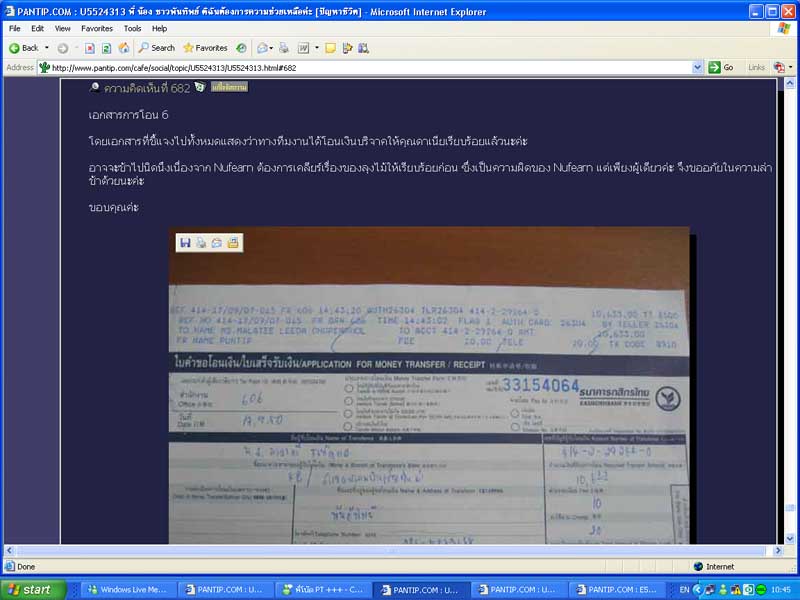The height and width of the screenshot is (600, 800).
Task: Save the picture via image toolbar
Action: tap(185, 243)
